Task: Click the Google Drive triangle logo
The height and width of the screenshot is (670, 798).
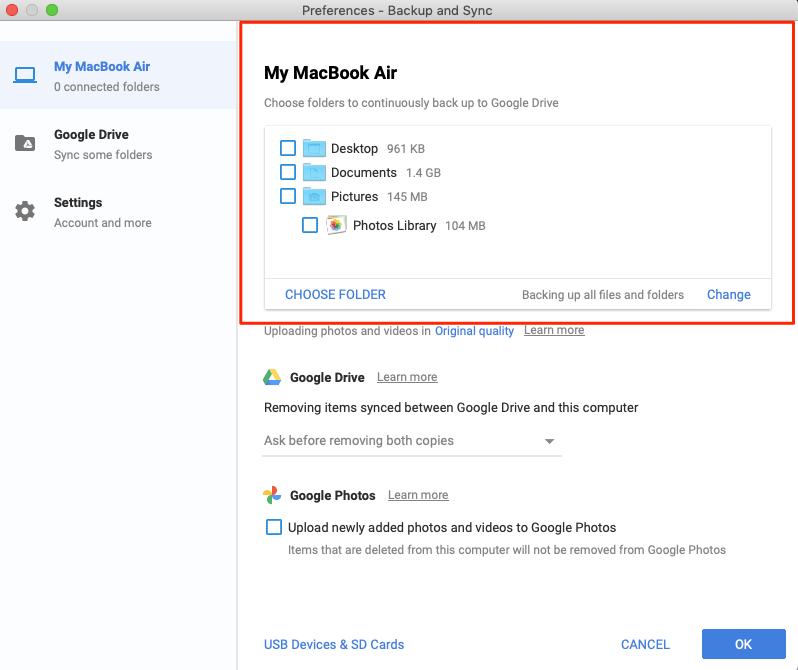Action: tap(272, 377)
